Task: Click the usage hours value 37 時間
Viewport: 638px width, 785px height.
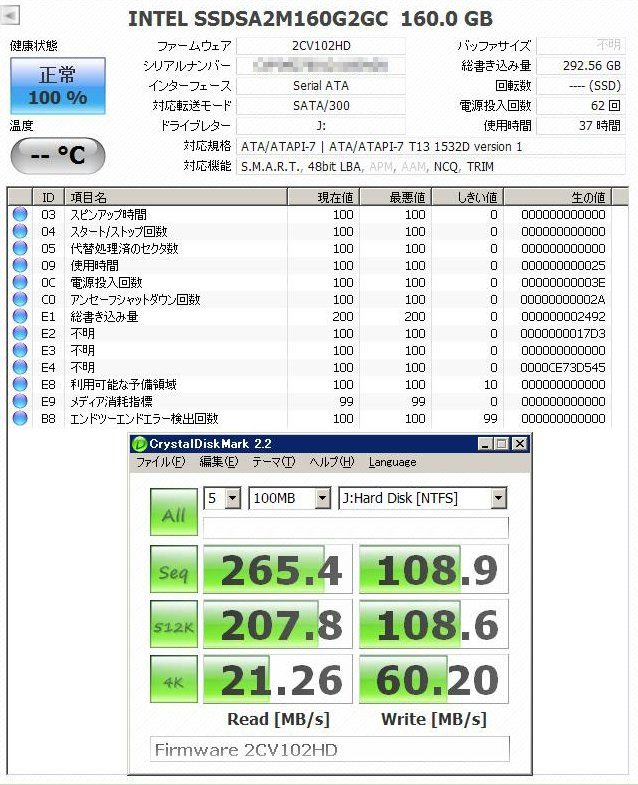Action: (581, 126)
